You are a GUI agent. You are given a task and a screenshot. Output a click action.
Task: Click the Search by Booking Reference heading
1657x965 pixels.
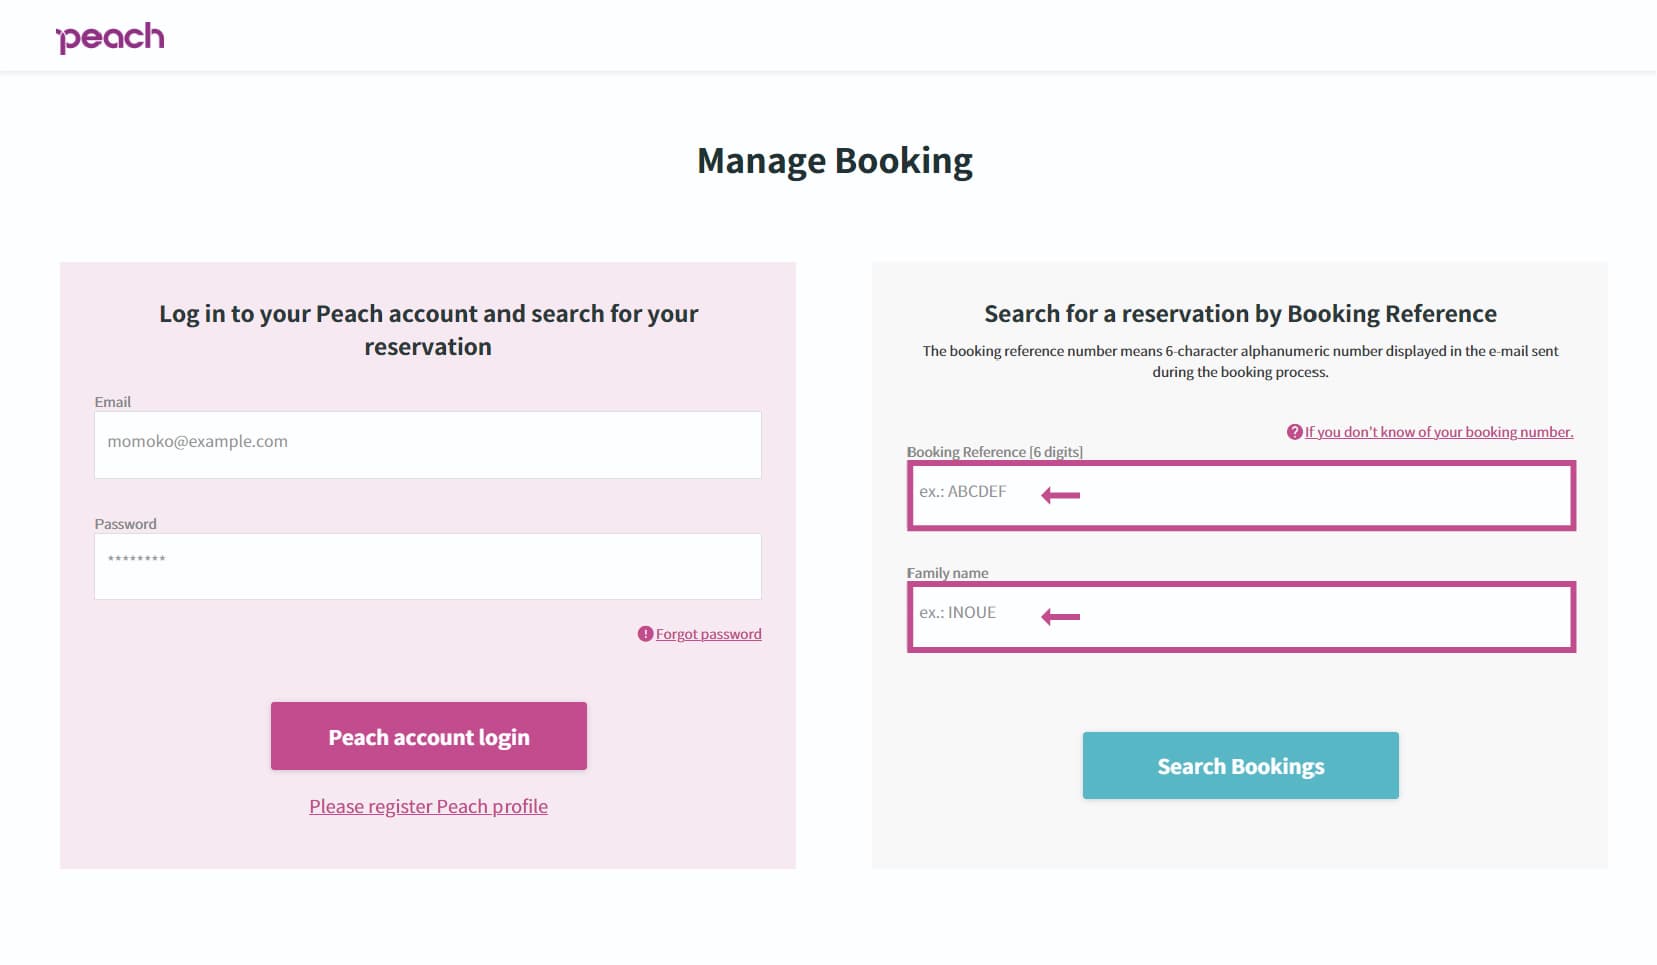pyautogui.click(x=1240, y=314)
